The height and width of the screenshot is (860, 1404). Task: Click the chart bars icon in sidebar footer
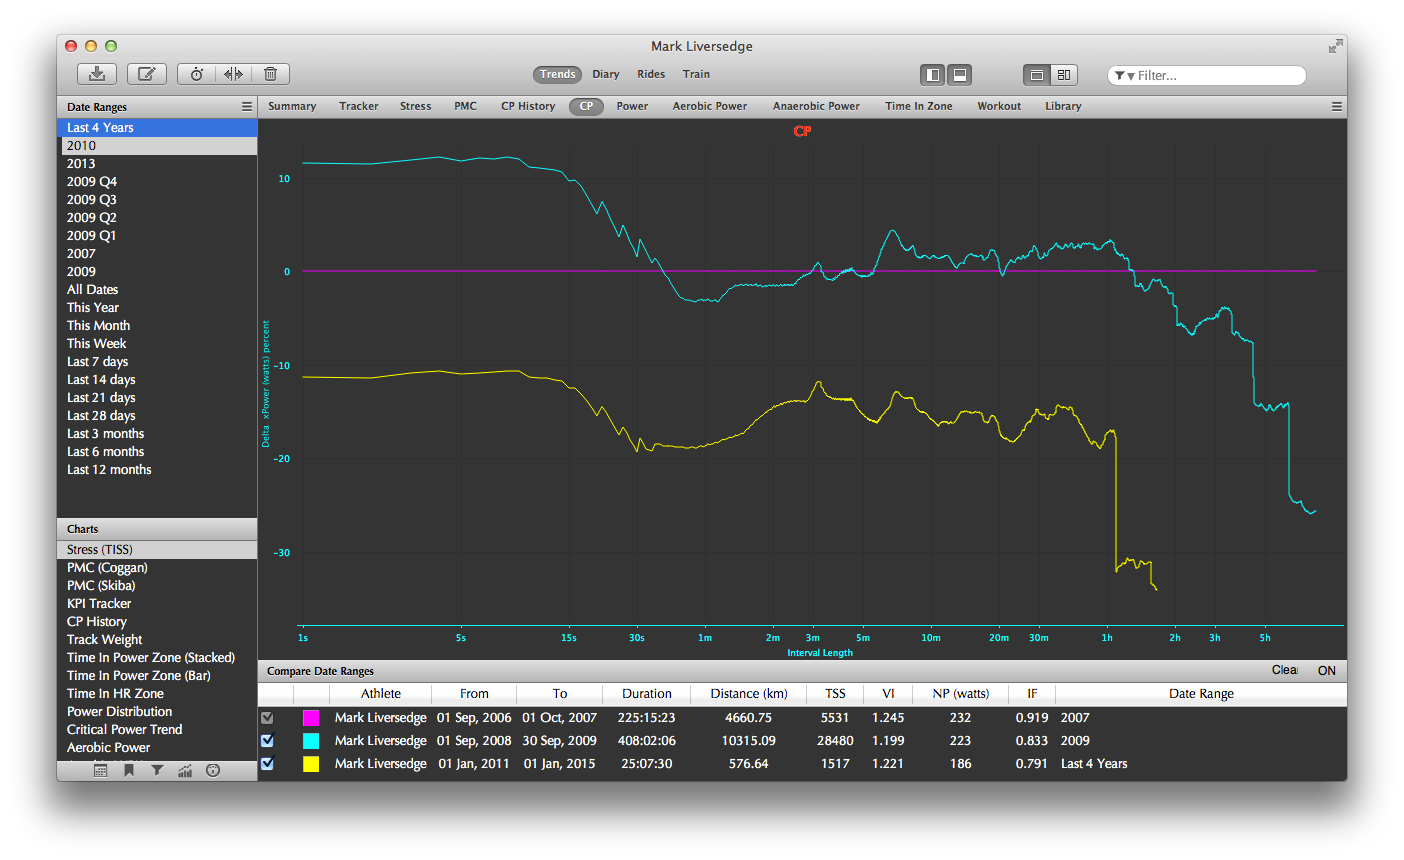pyautogui.click(x=185, y=770)
